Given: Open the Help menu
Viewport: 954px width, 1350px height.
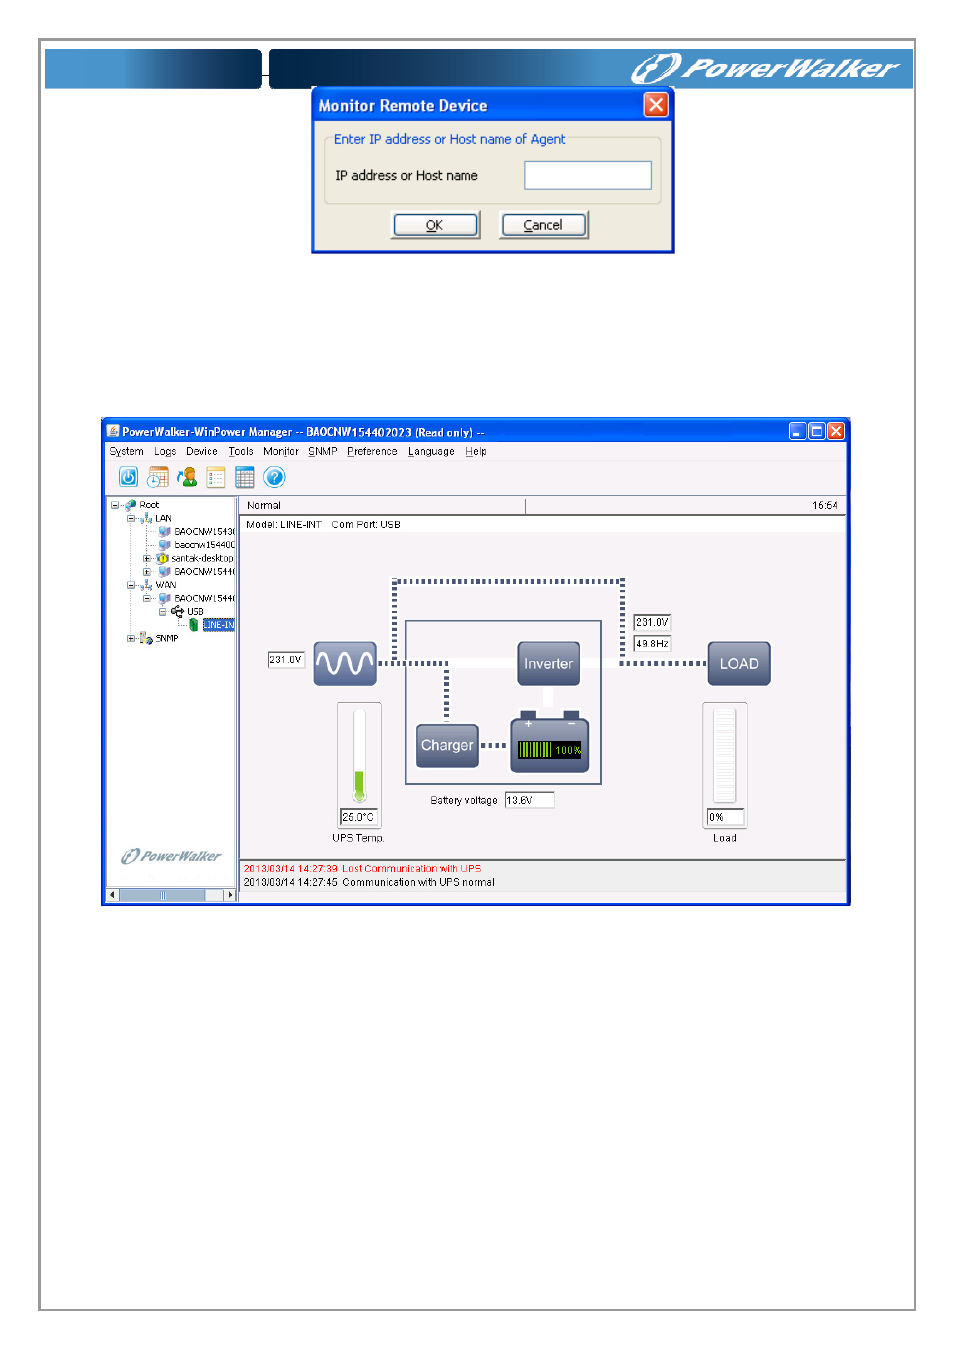Looking at the screenshot, I should point(476,451).
